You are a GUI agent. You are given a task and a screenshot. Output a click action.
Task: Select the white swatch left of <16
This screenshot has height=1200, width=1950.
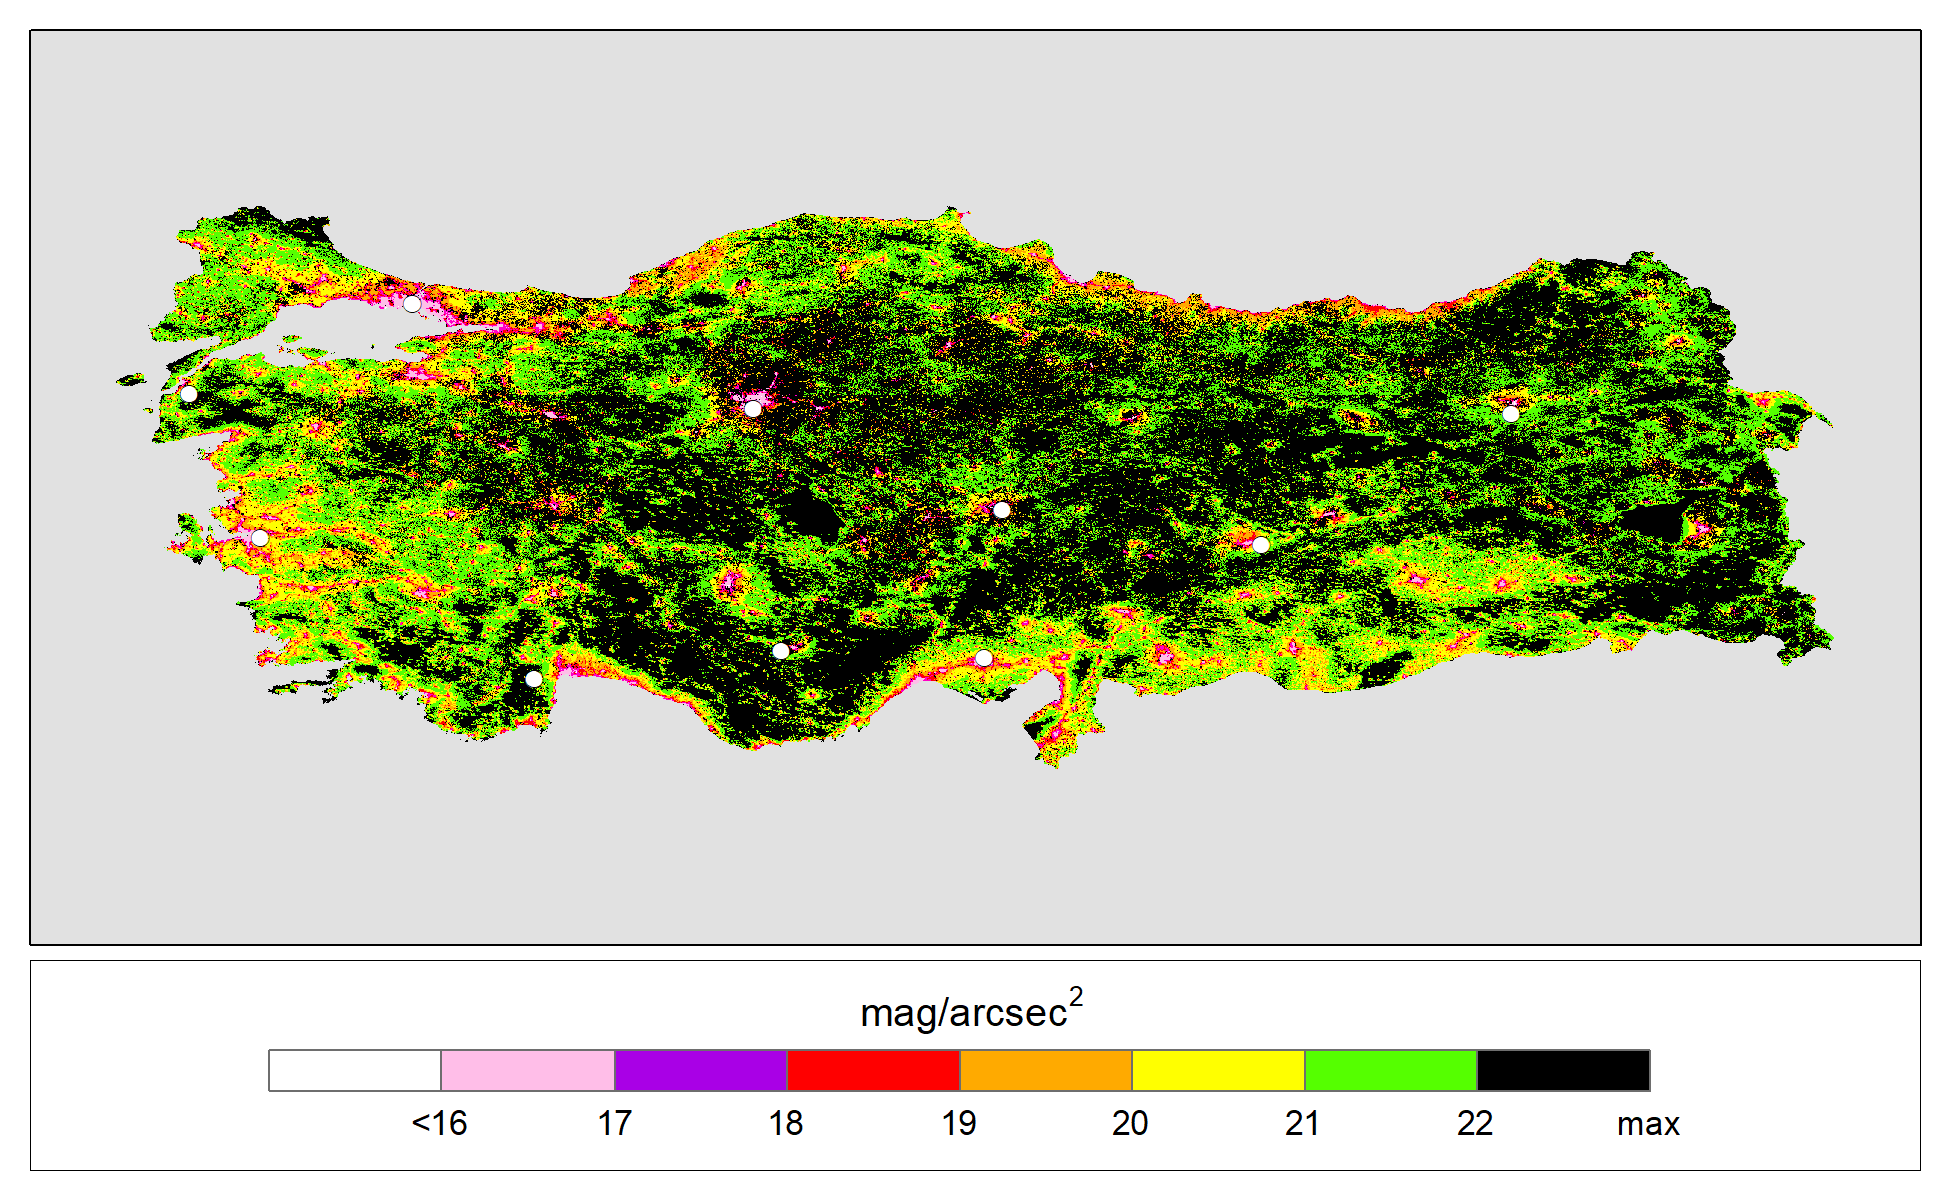click(x=355, y=1070)
